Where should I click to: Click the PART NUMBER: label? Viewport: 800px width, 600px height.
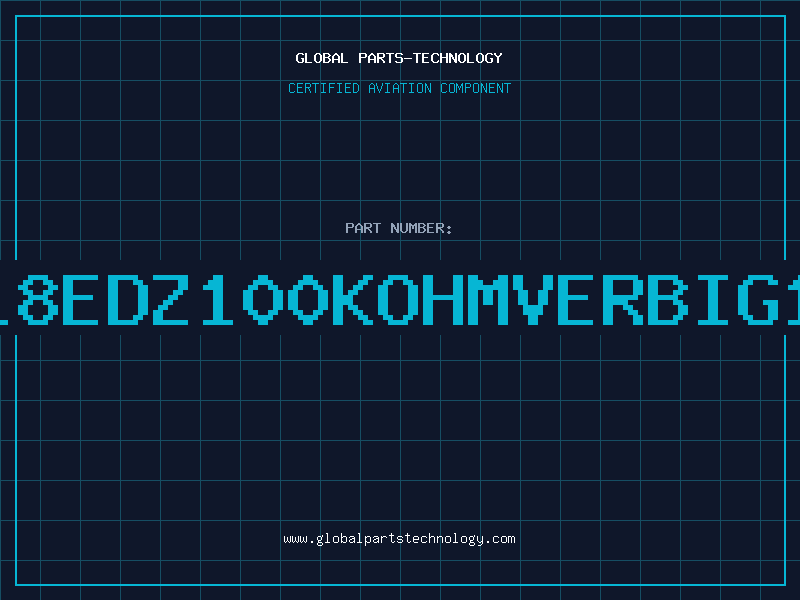[399, 228]
